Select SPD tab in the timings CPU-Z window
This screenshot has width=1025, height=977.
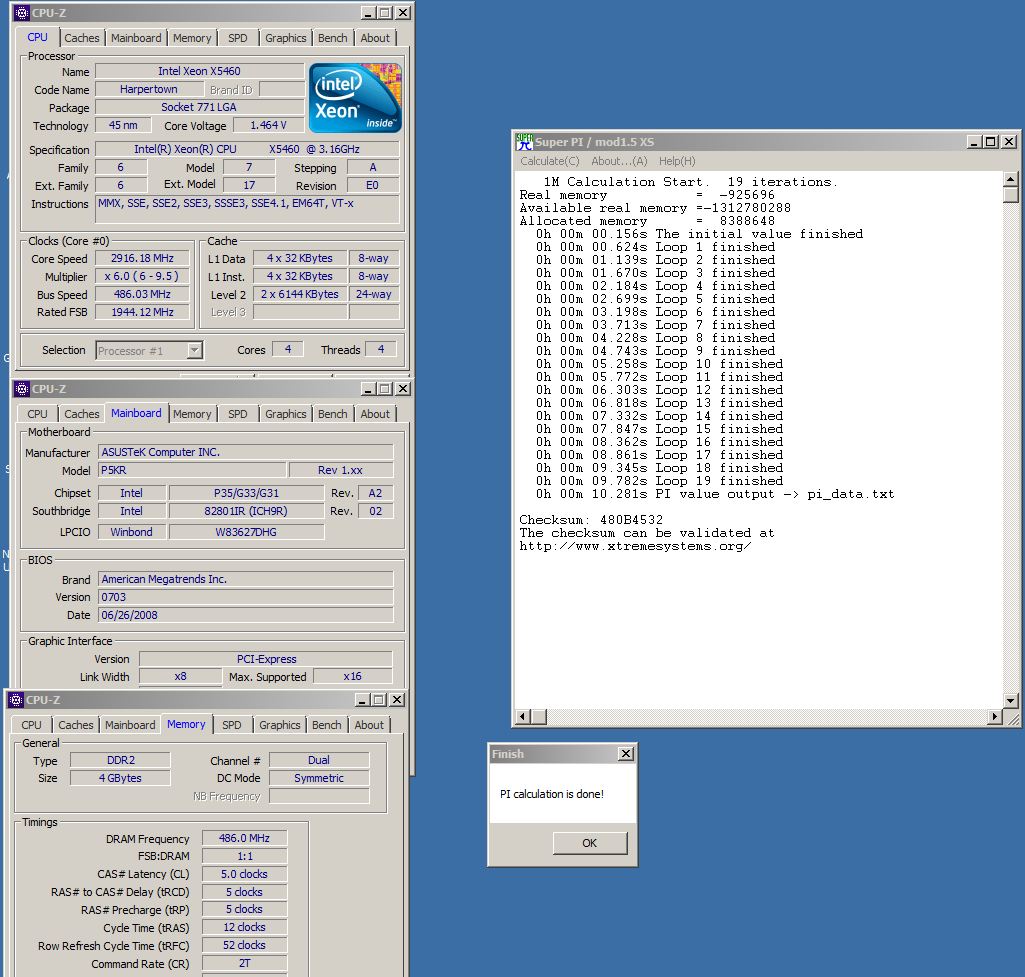click(x=232, y=725)
